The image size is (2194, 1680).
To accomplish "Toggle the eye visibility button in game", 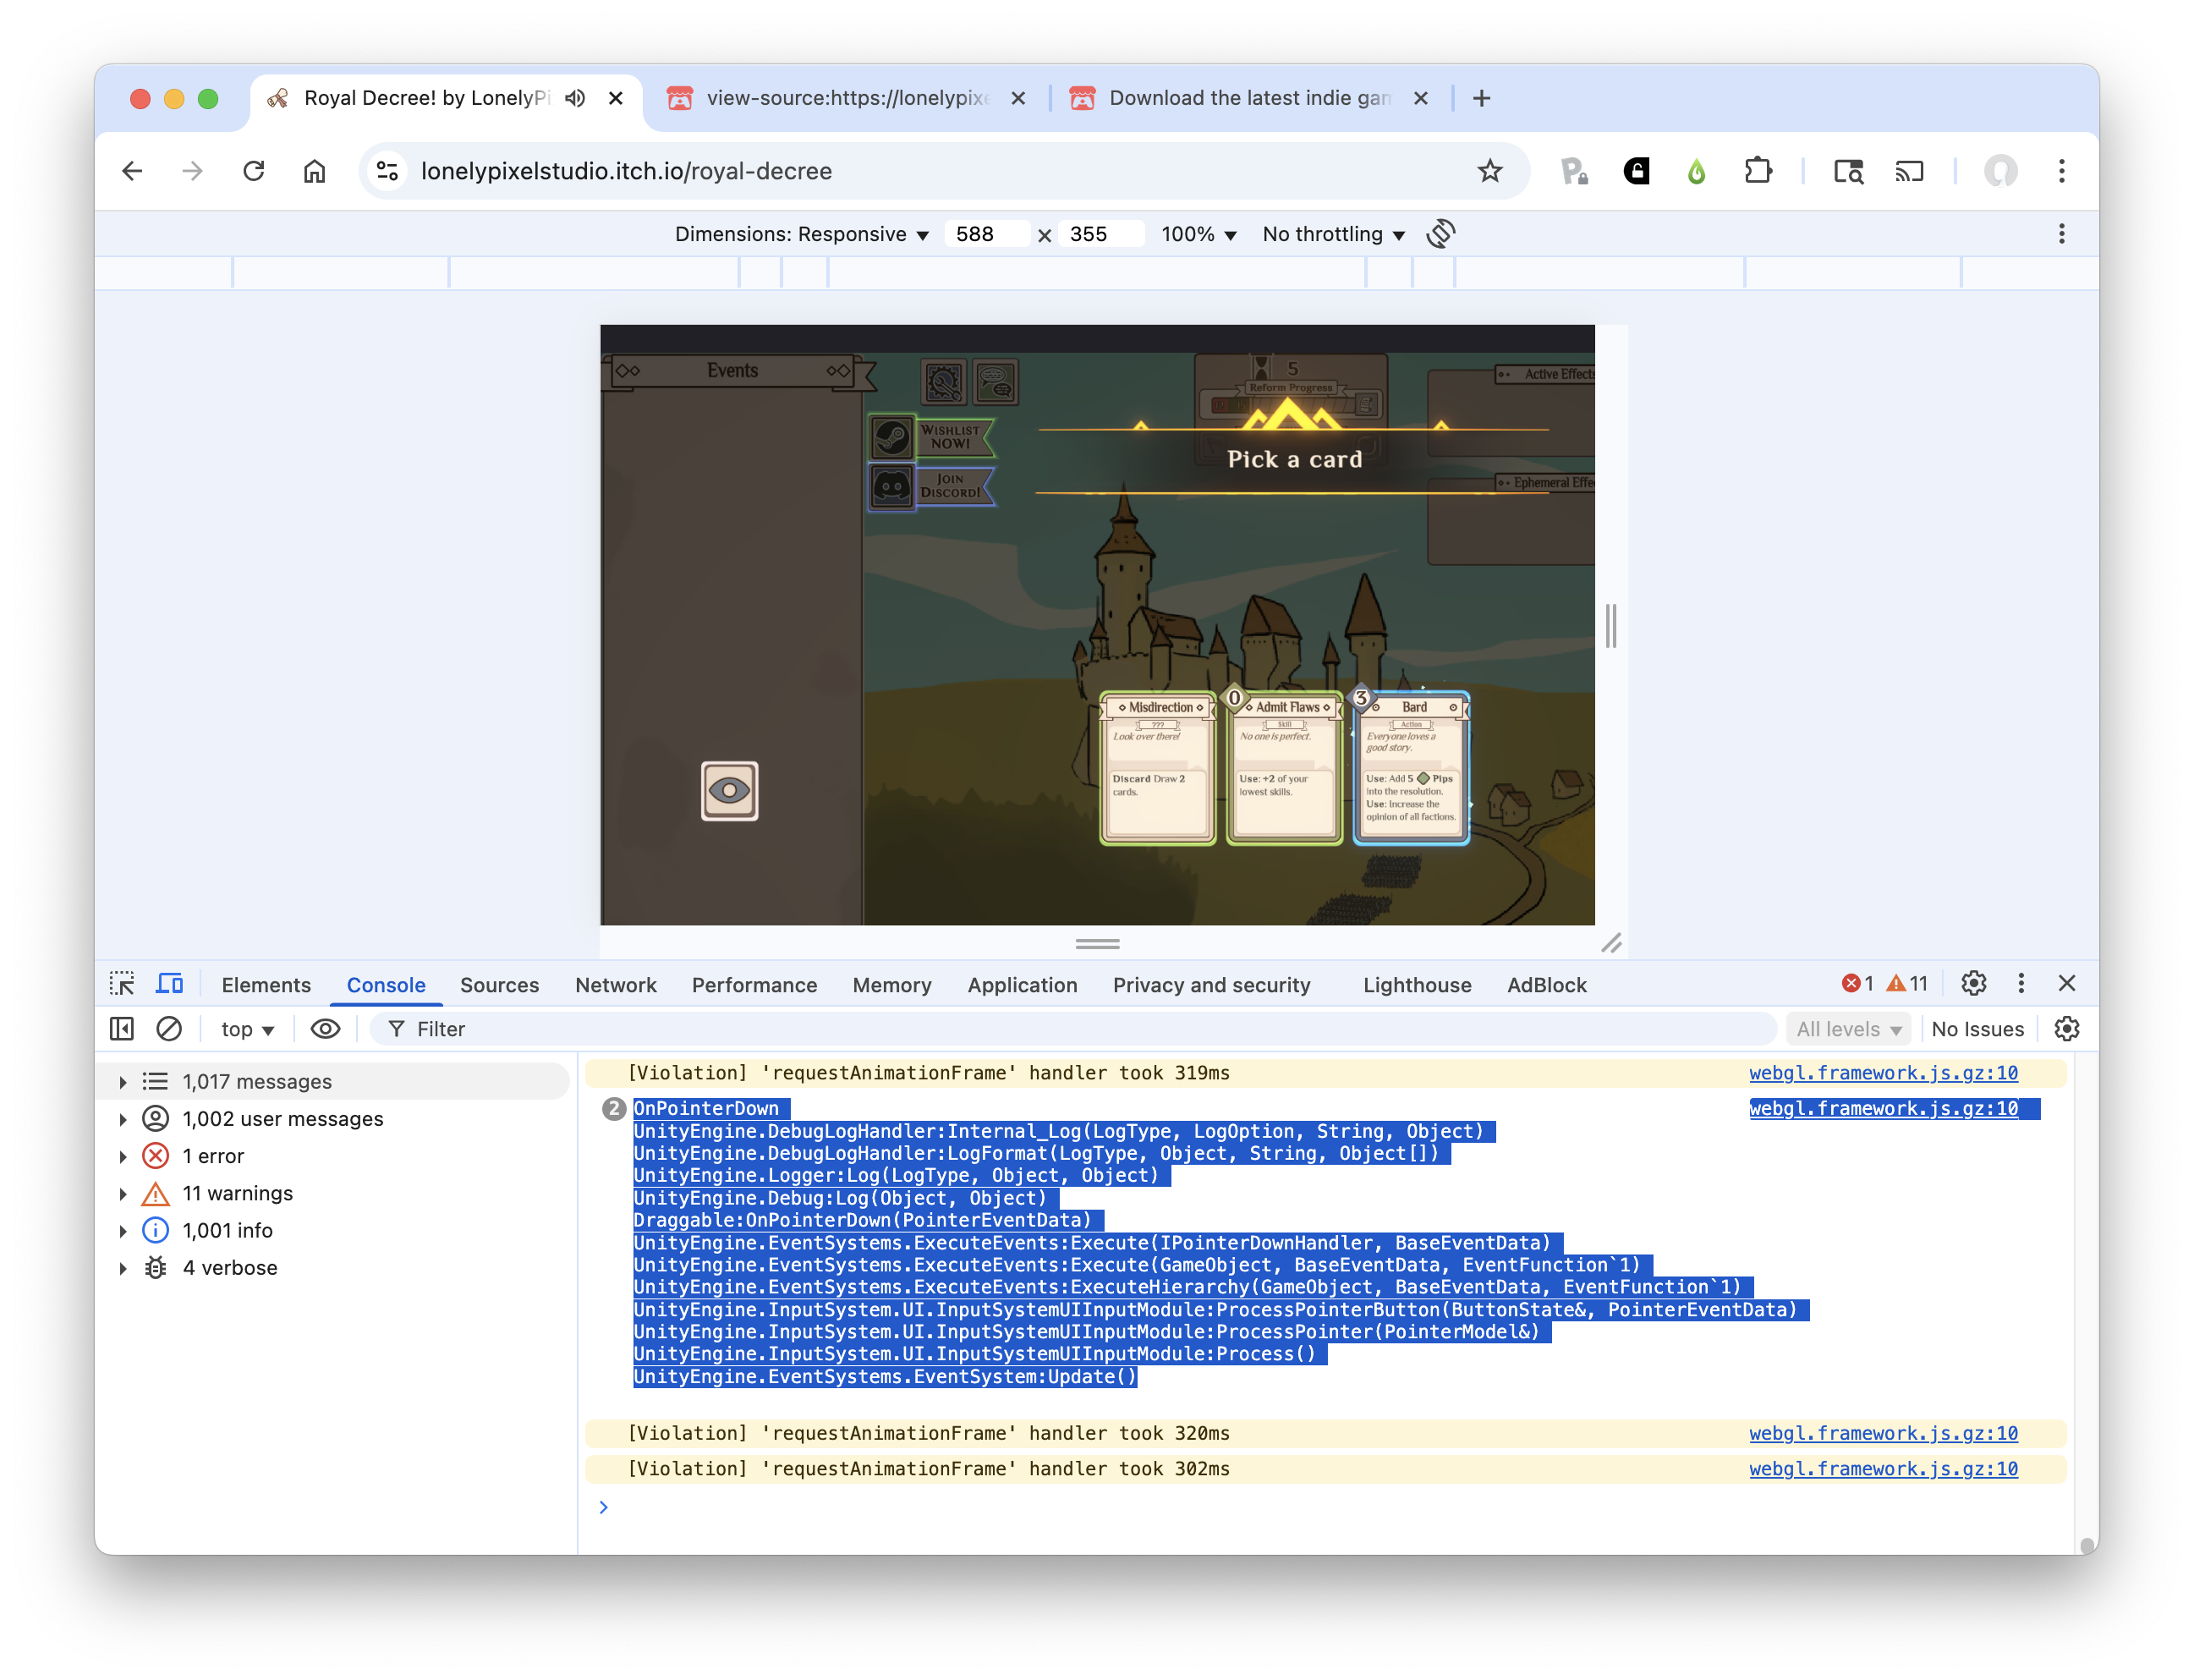I will pyautogui.click(x=729, y=791).
